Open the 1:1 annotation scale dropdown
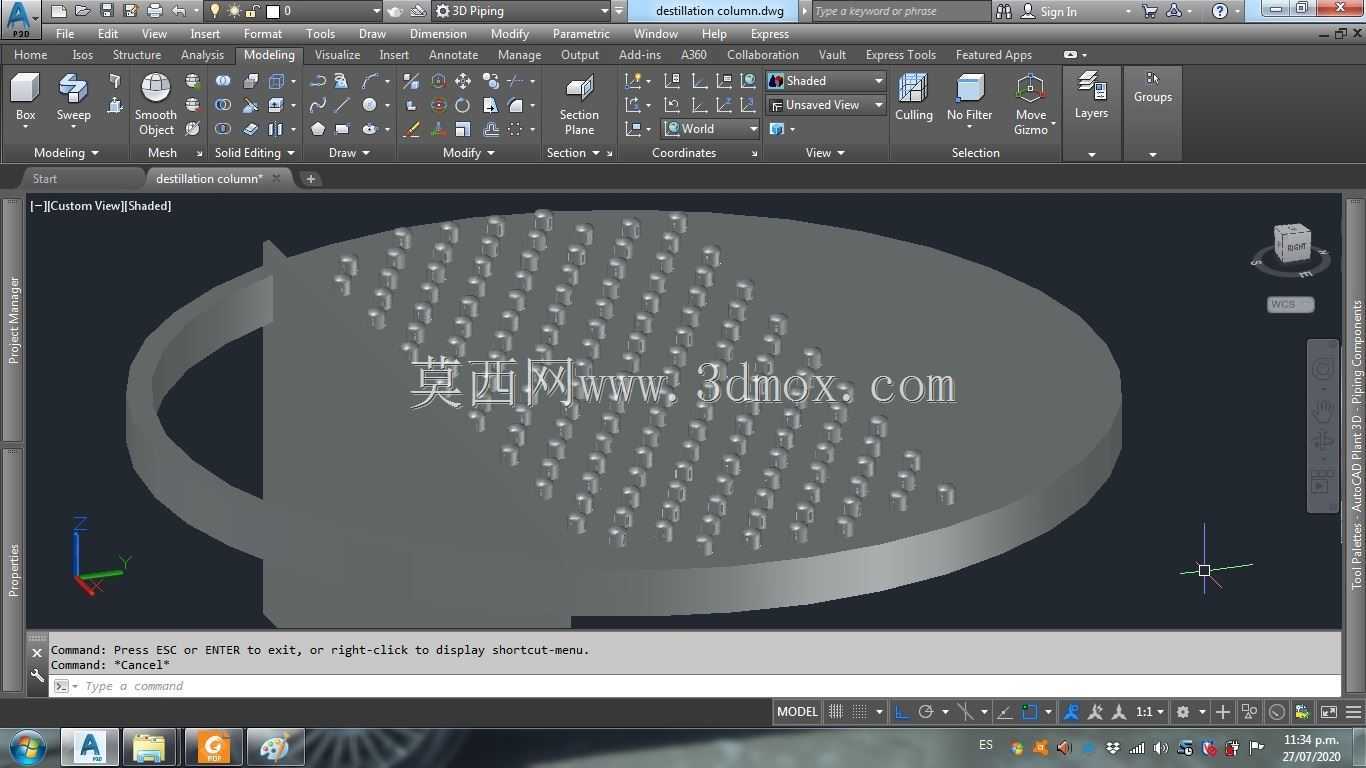The image size is (1366, 768). [1151, 712]
